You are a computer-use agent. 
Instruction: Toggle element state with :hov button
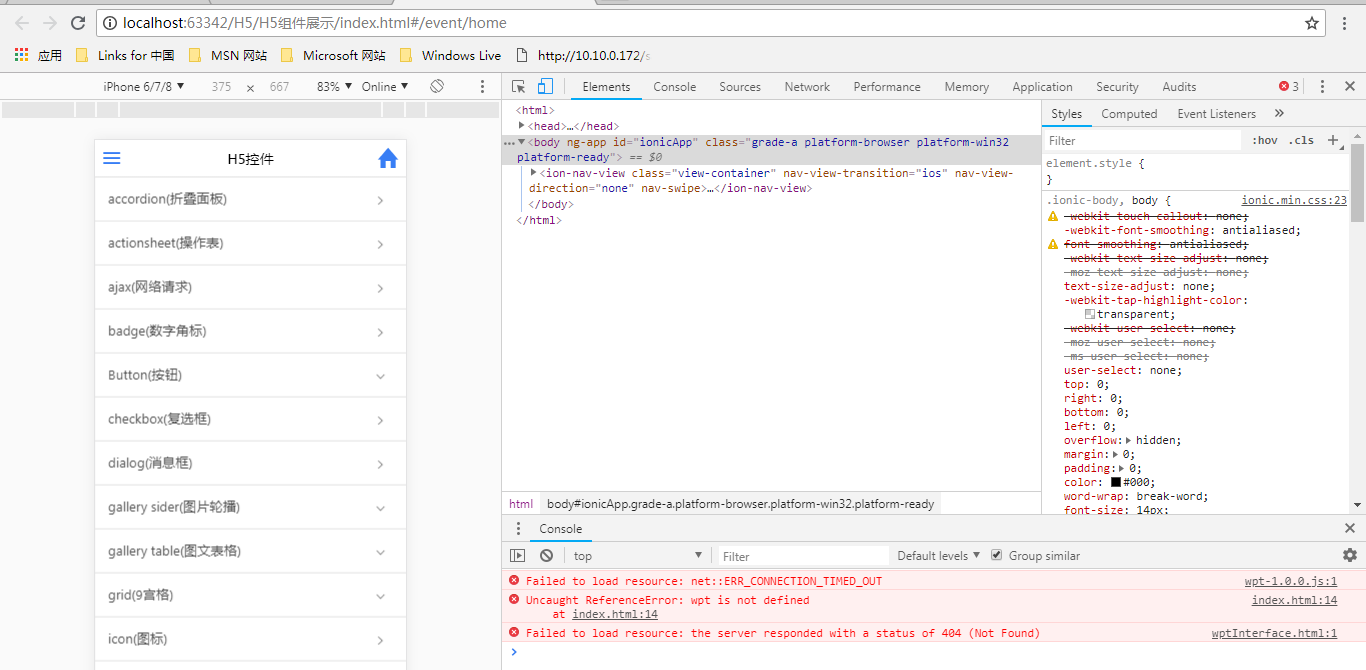point(1264,141)
